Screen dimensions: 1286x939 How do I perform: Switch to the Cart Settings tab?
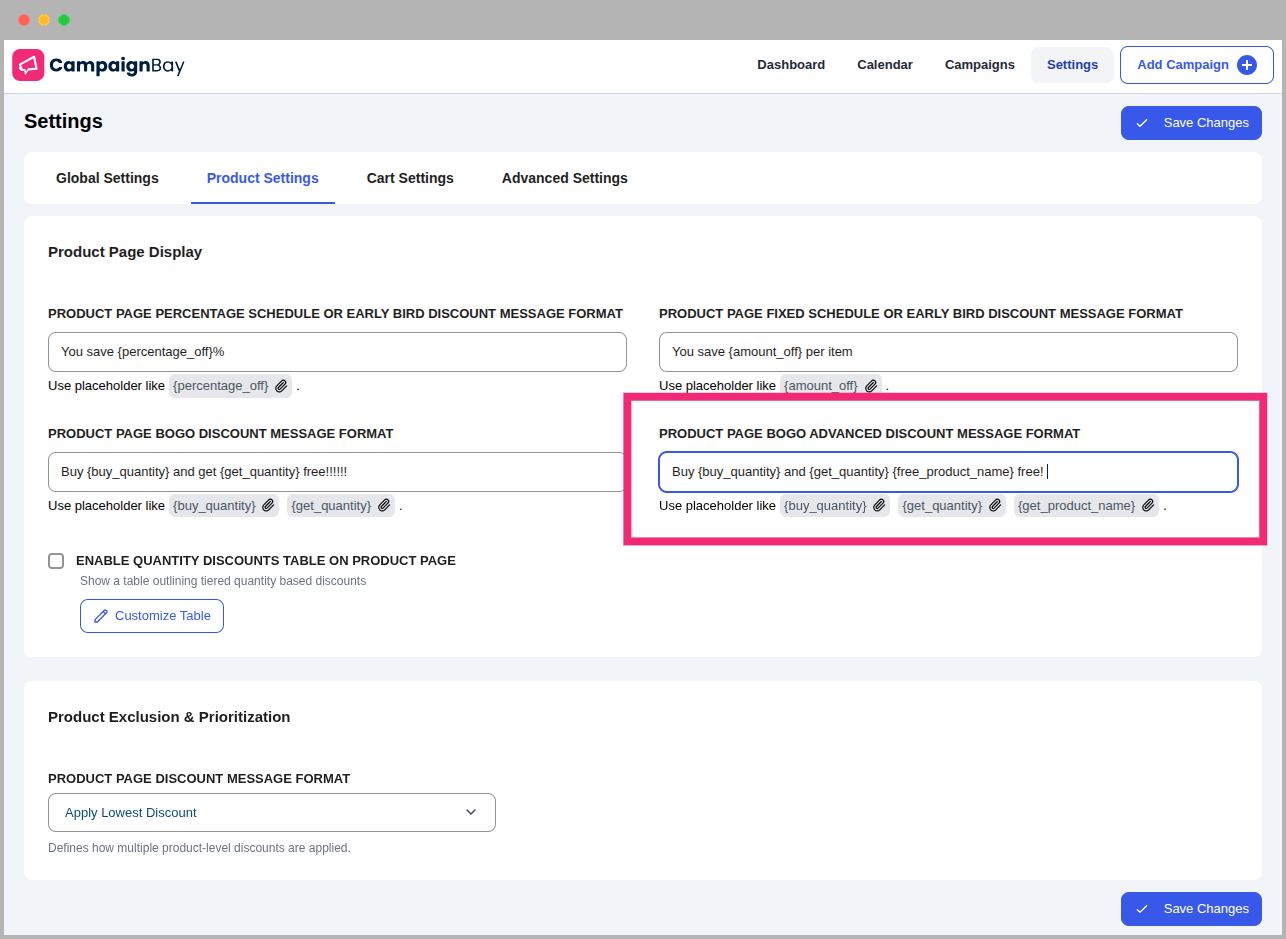tap(410, 178)
